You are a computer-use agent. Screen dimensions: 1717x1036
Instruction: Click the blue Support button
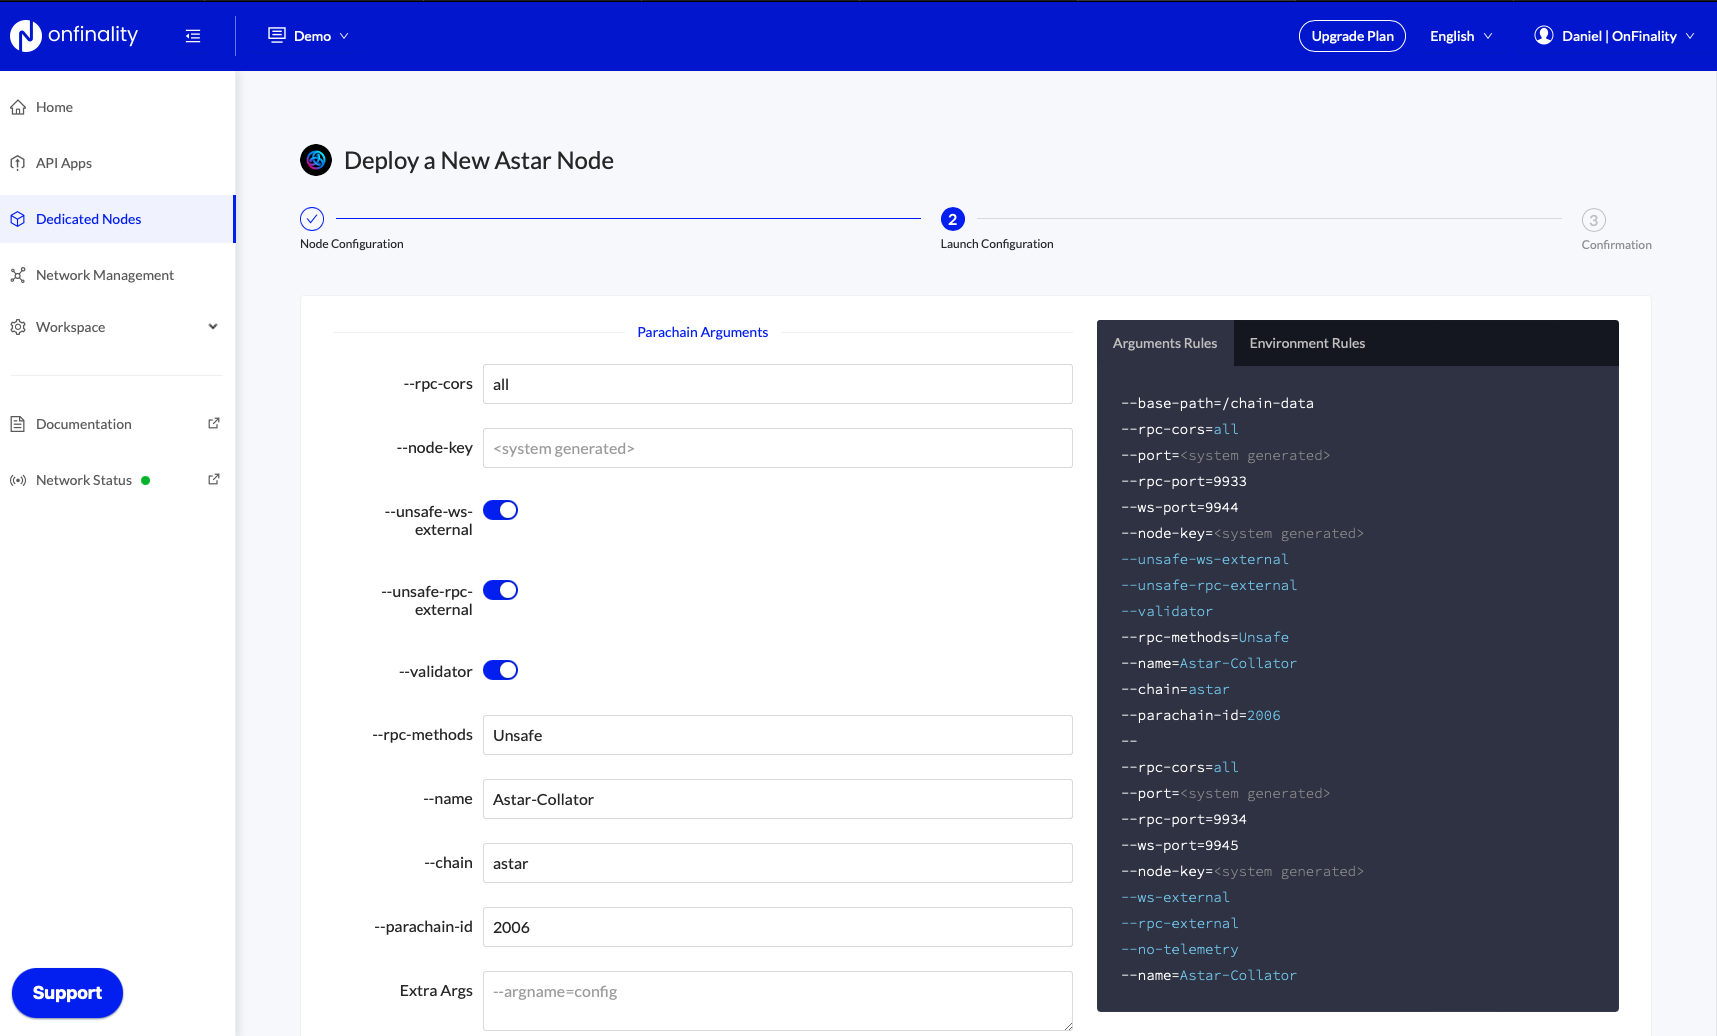tap(67, 993)
